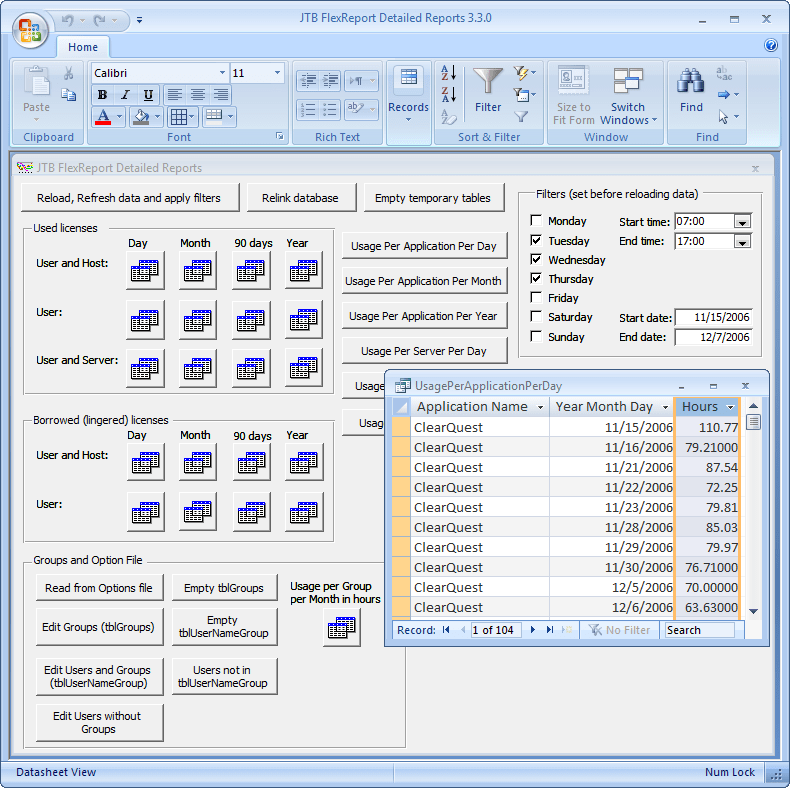Open the font size 11 dropdown
The image size is (790, 788).
tap(277, 73)
